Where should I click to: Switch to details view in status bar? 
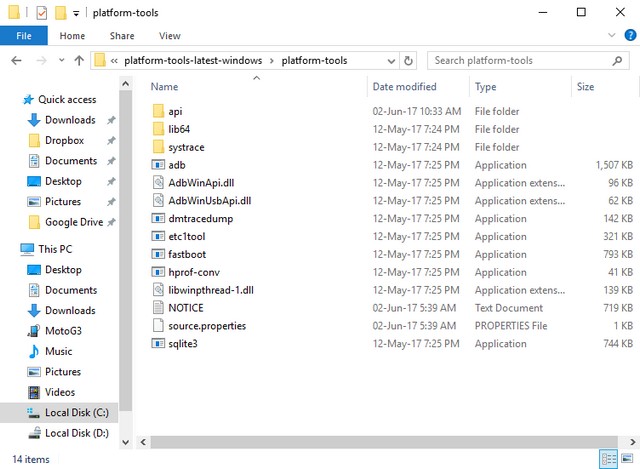609,459
